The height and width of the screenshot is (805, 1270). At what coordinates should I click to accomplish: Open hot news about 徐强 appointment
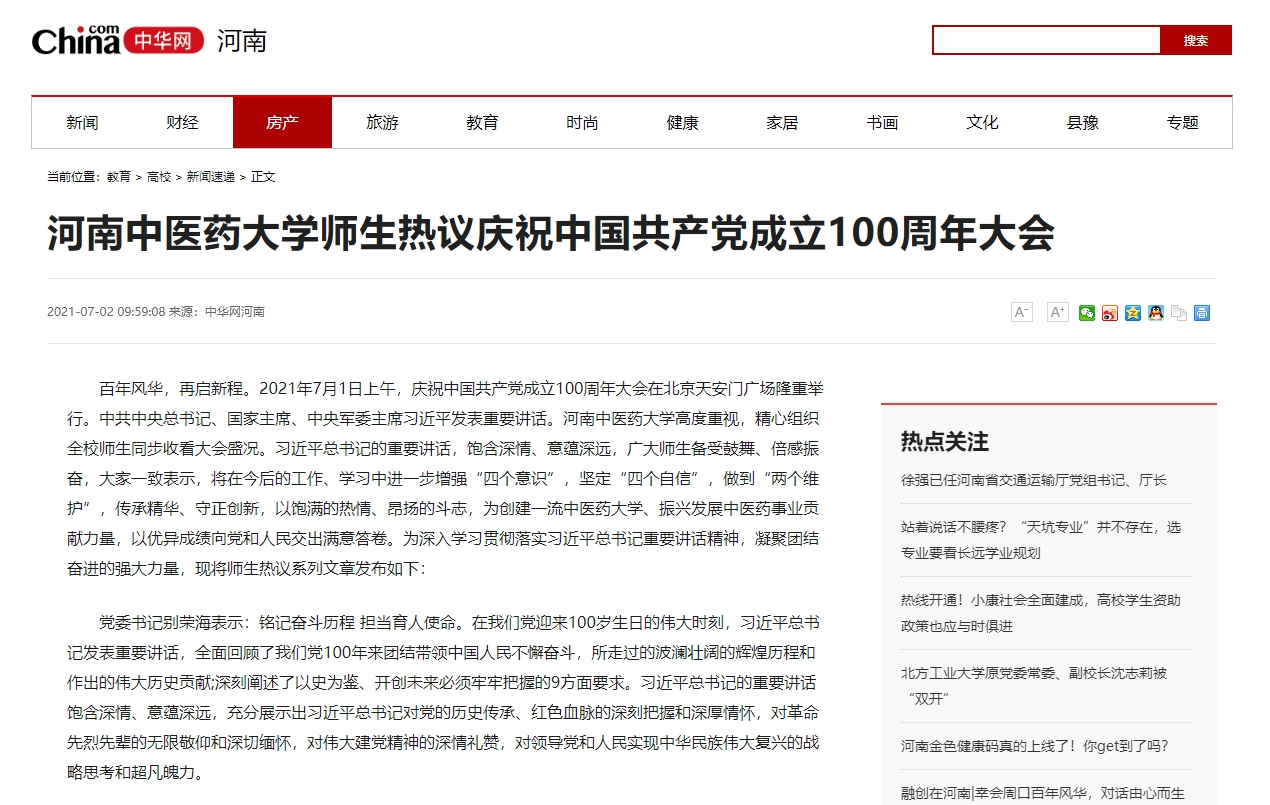[x=1034, y=480]
